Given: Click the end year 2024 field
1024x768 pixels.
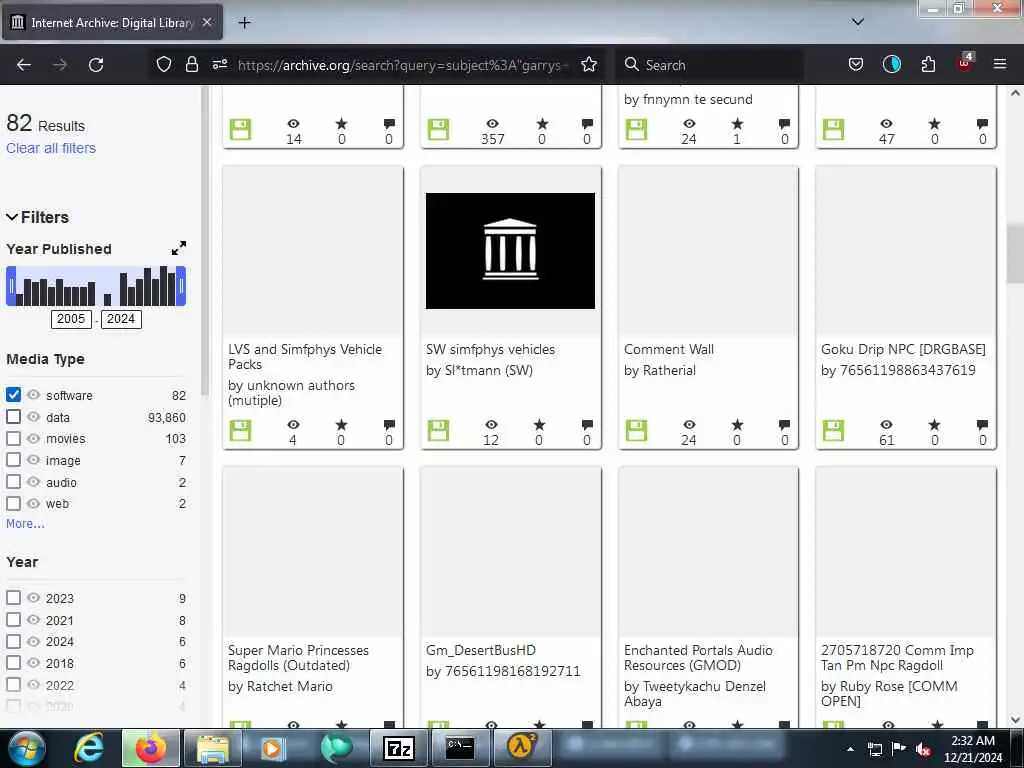Looking at the screenshot, I should pyautogui.click(x=121, y=319).
